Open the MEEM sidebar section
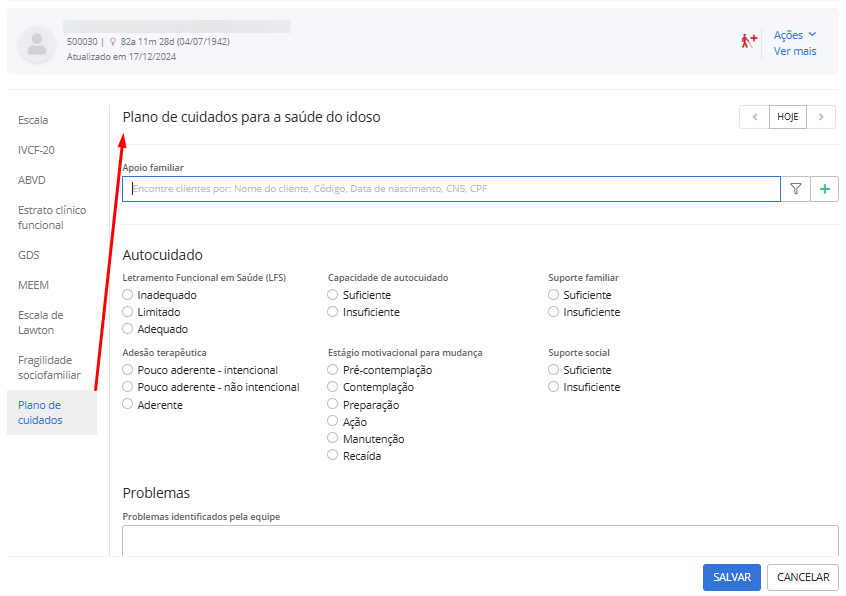 33,285
